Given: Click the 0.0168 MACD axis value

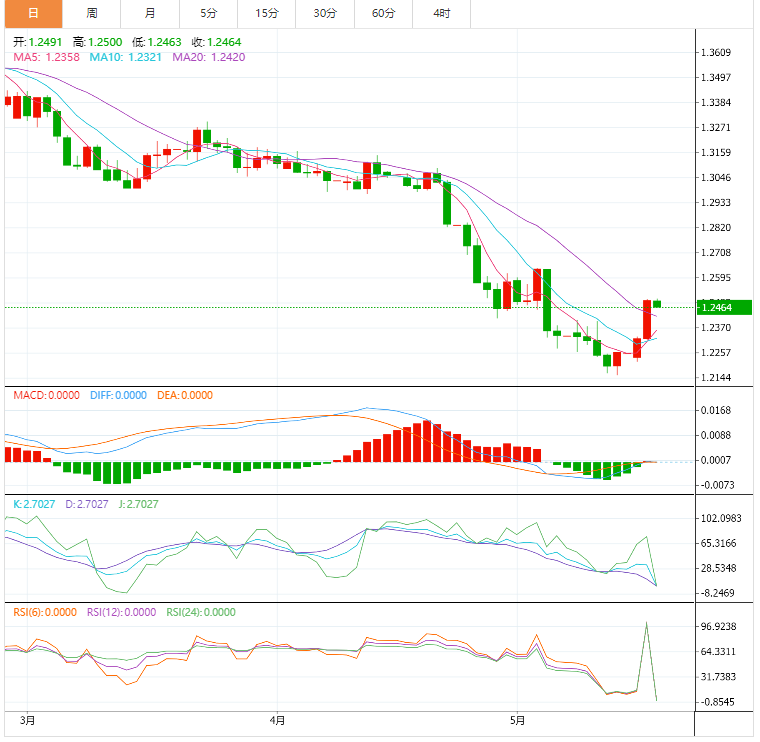Looking at the screenshot, I should coord(716,410).
